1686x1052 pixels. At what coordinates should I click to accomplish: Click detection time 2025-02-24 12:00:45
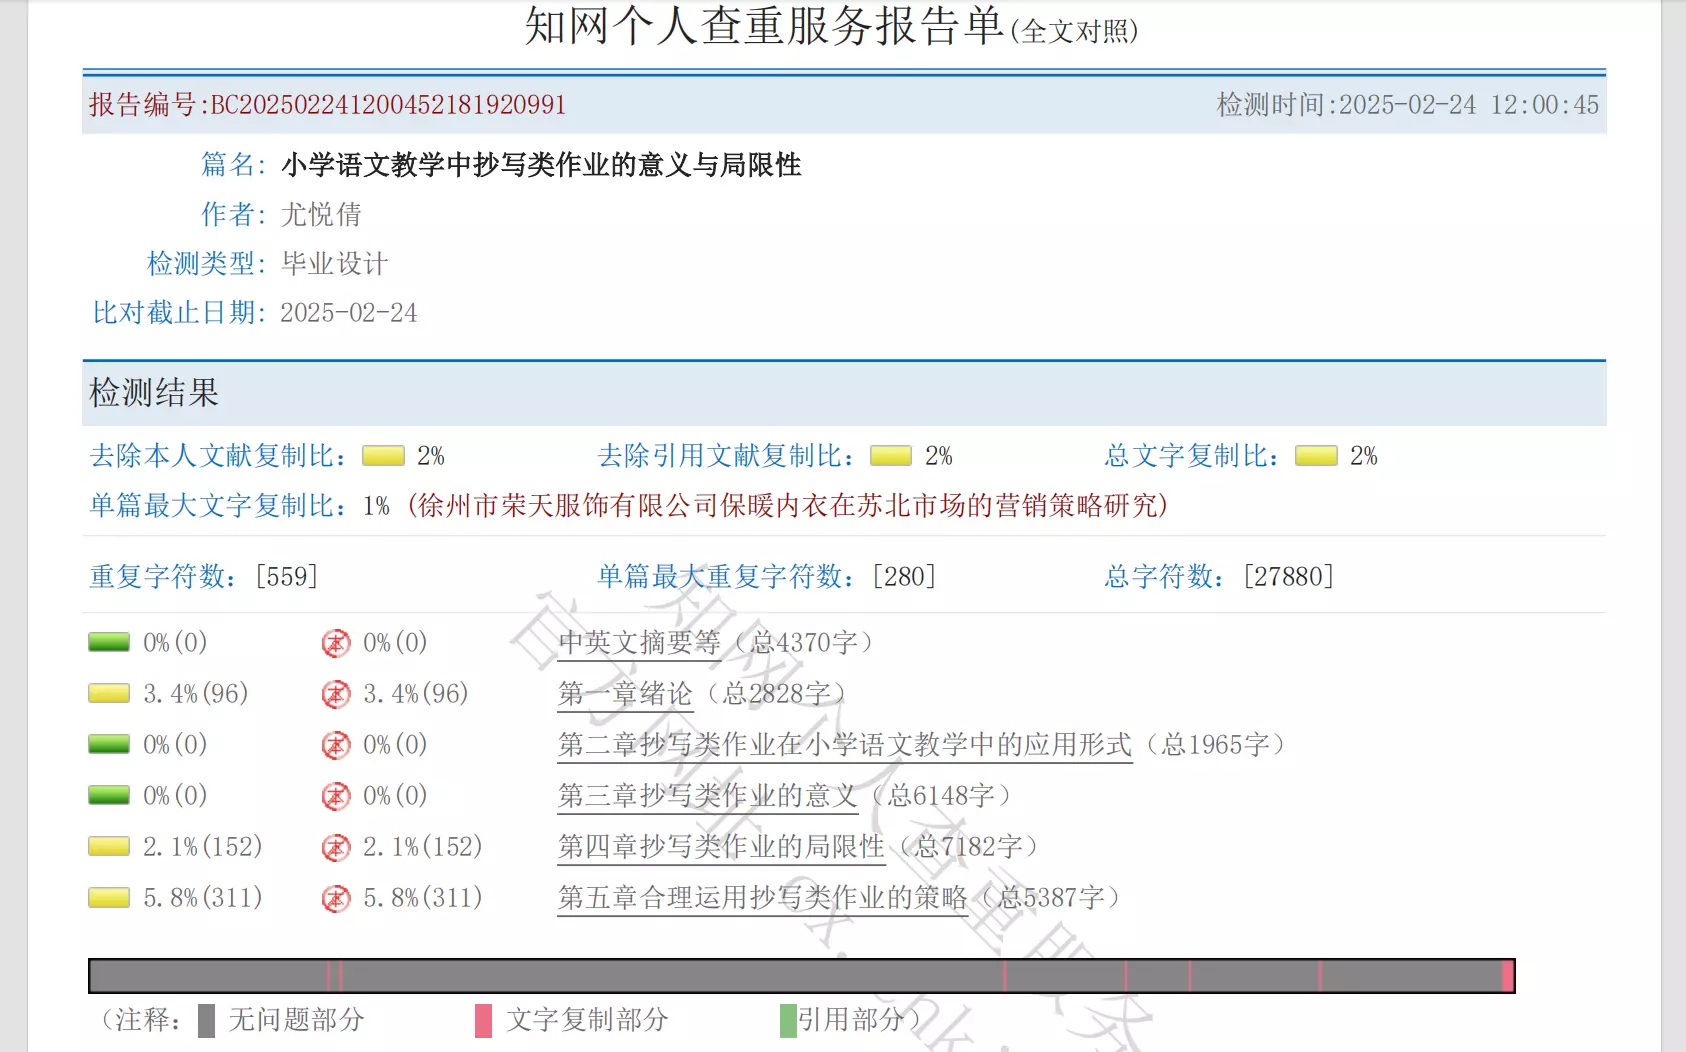coord(1469,105)
